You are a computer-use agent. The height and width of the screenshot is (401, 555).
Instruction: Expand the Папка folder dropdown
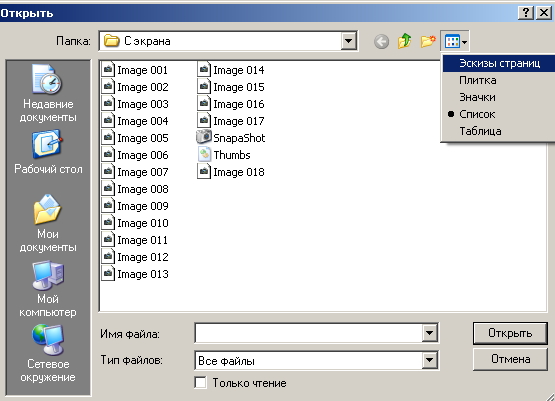coord(349,41)
